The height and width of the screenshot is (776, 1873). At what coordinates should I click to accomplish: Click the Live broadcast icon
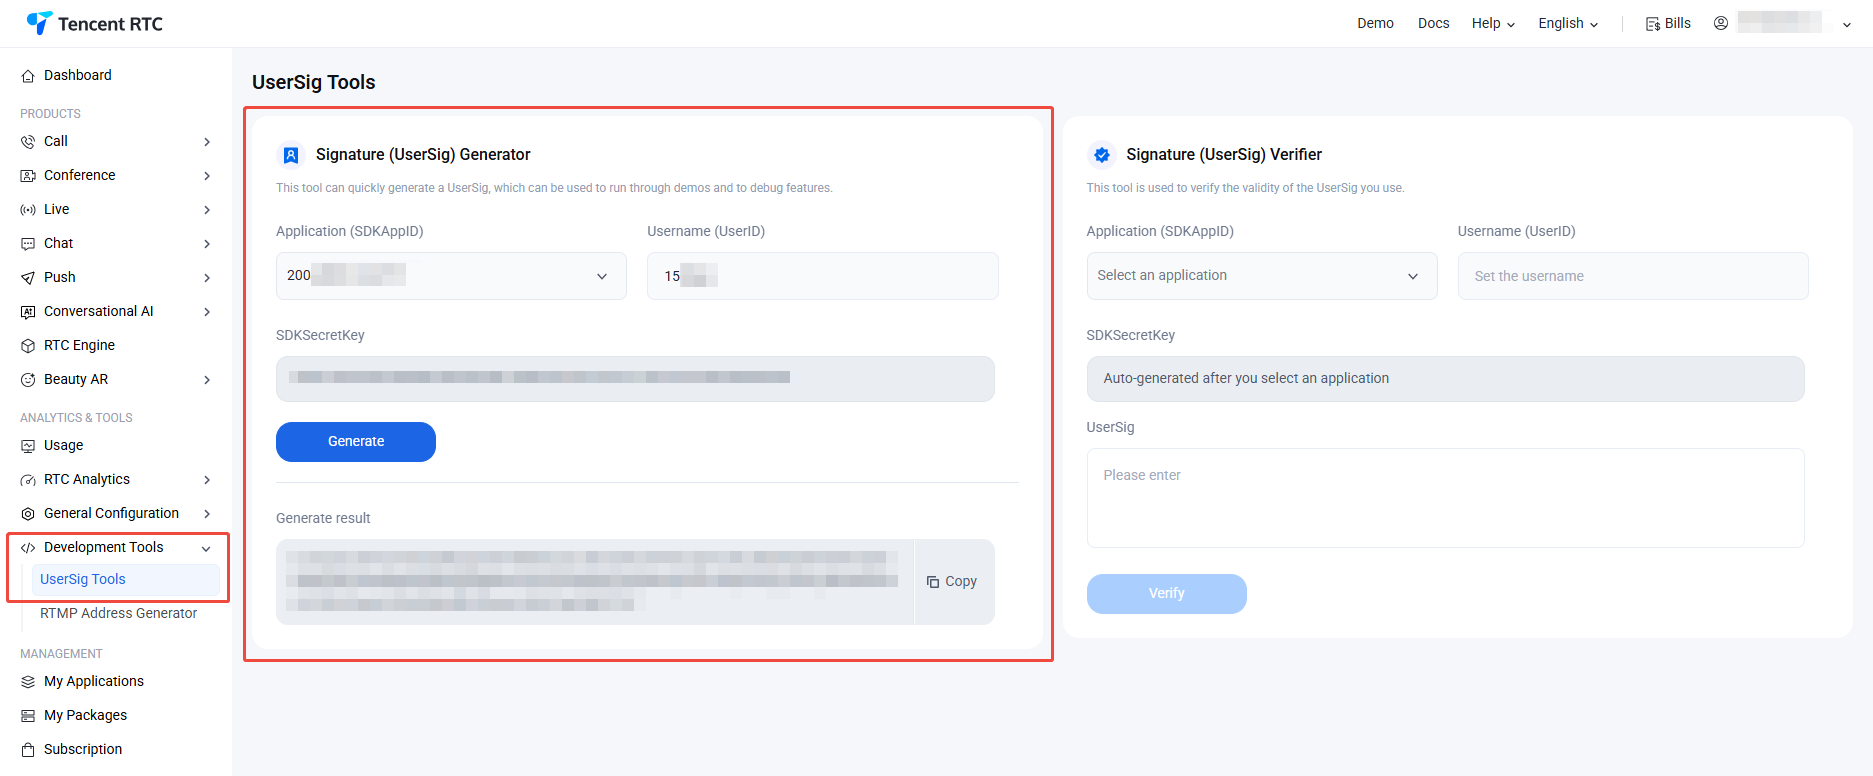pos(28,210)
